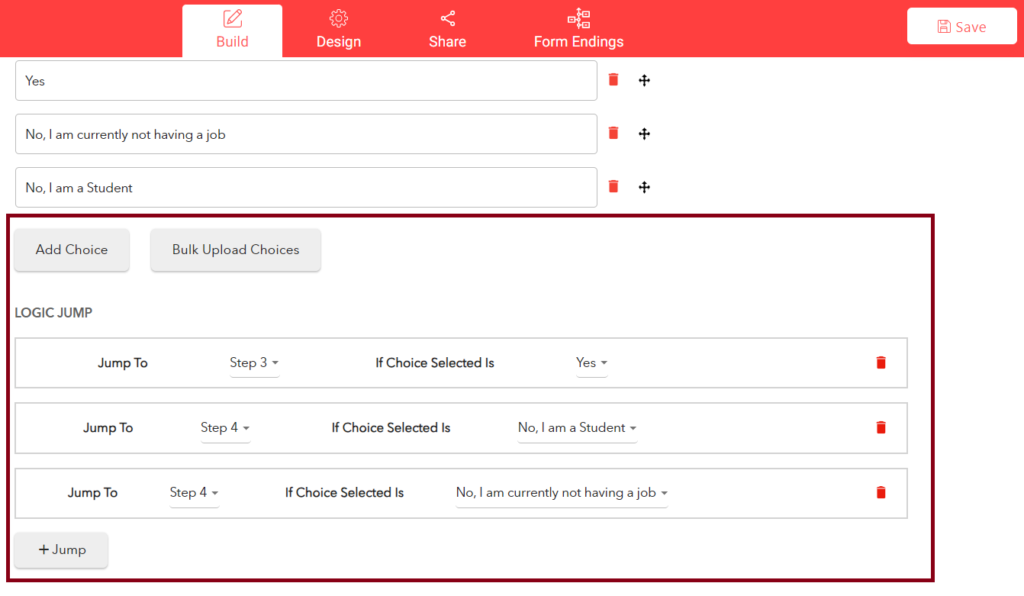The height and width of the screenshot is (596, 1024).
Task: Open the "No, I am a Student" choice dropdown
Action: point(577,427)
